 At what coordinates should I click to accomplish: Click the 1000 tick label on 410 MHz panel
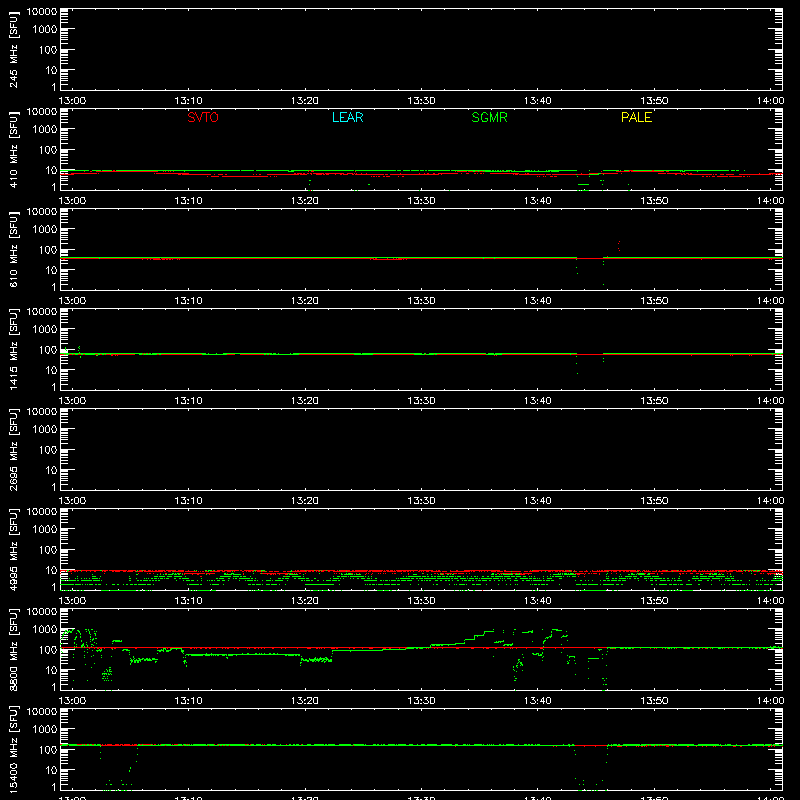pos(45,129)
